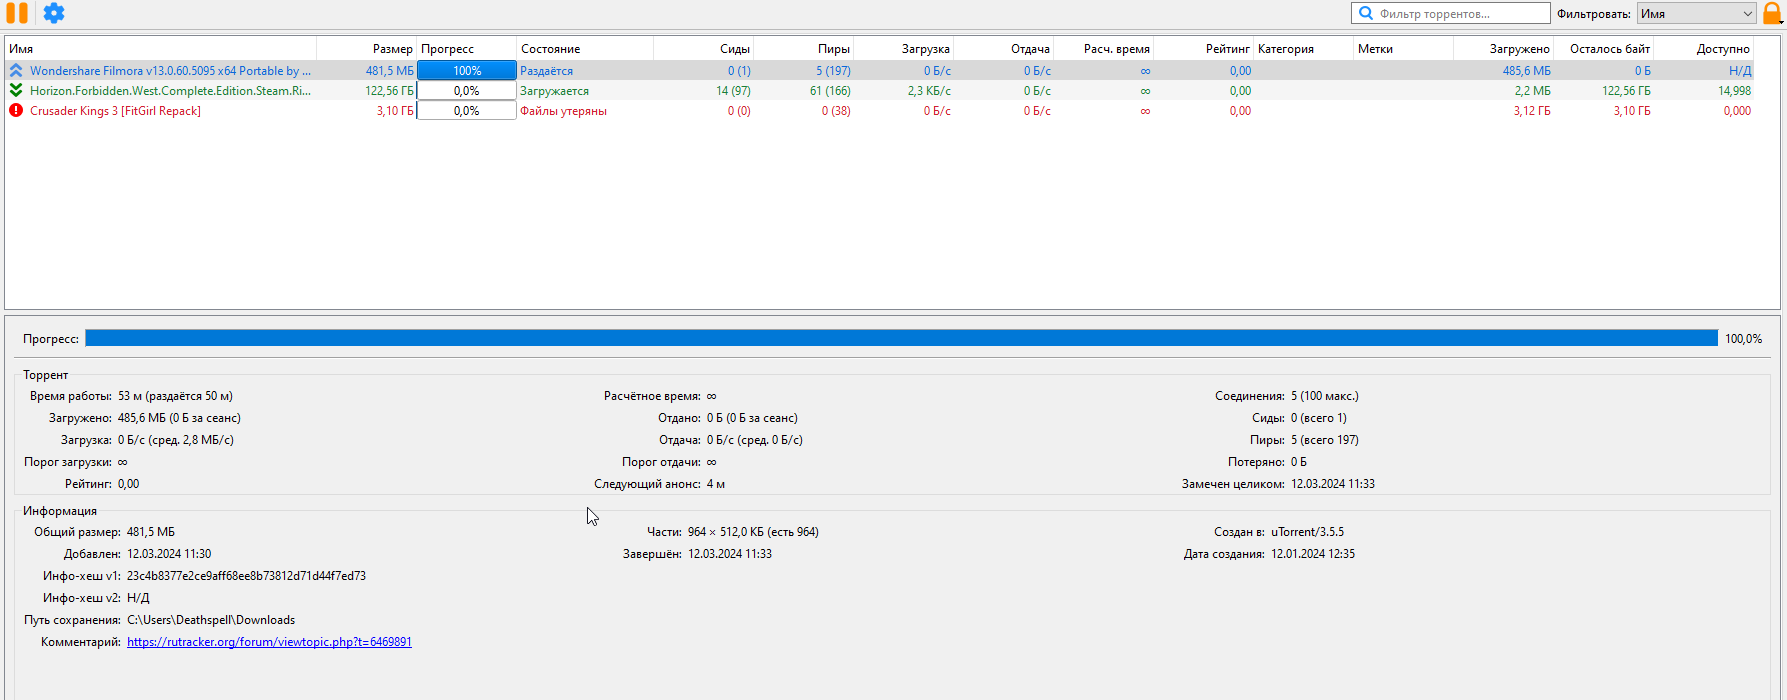
Task: Click the 61 (166) peers cell
Action: [830, 90]
